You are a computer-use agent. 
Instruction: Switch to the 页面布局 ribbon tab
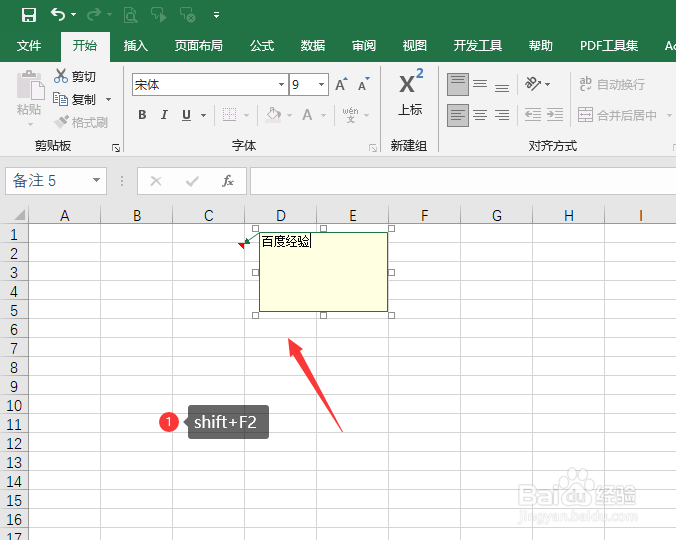tap(199, 46)
